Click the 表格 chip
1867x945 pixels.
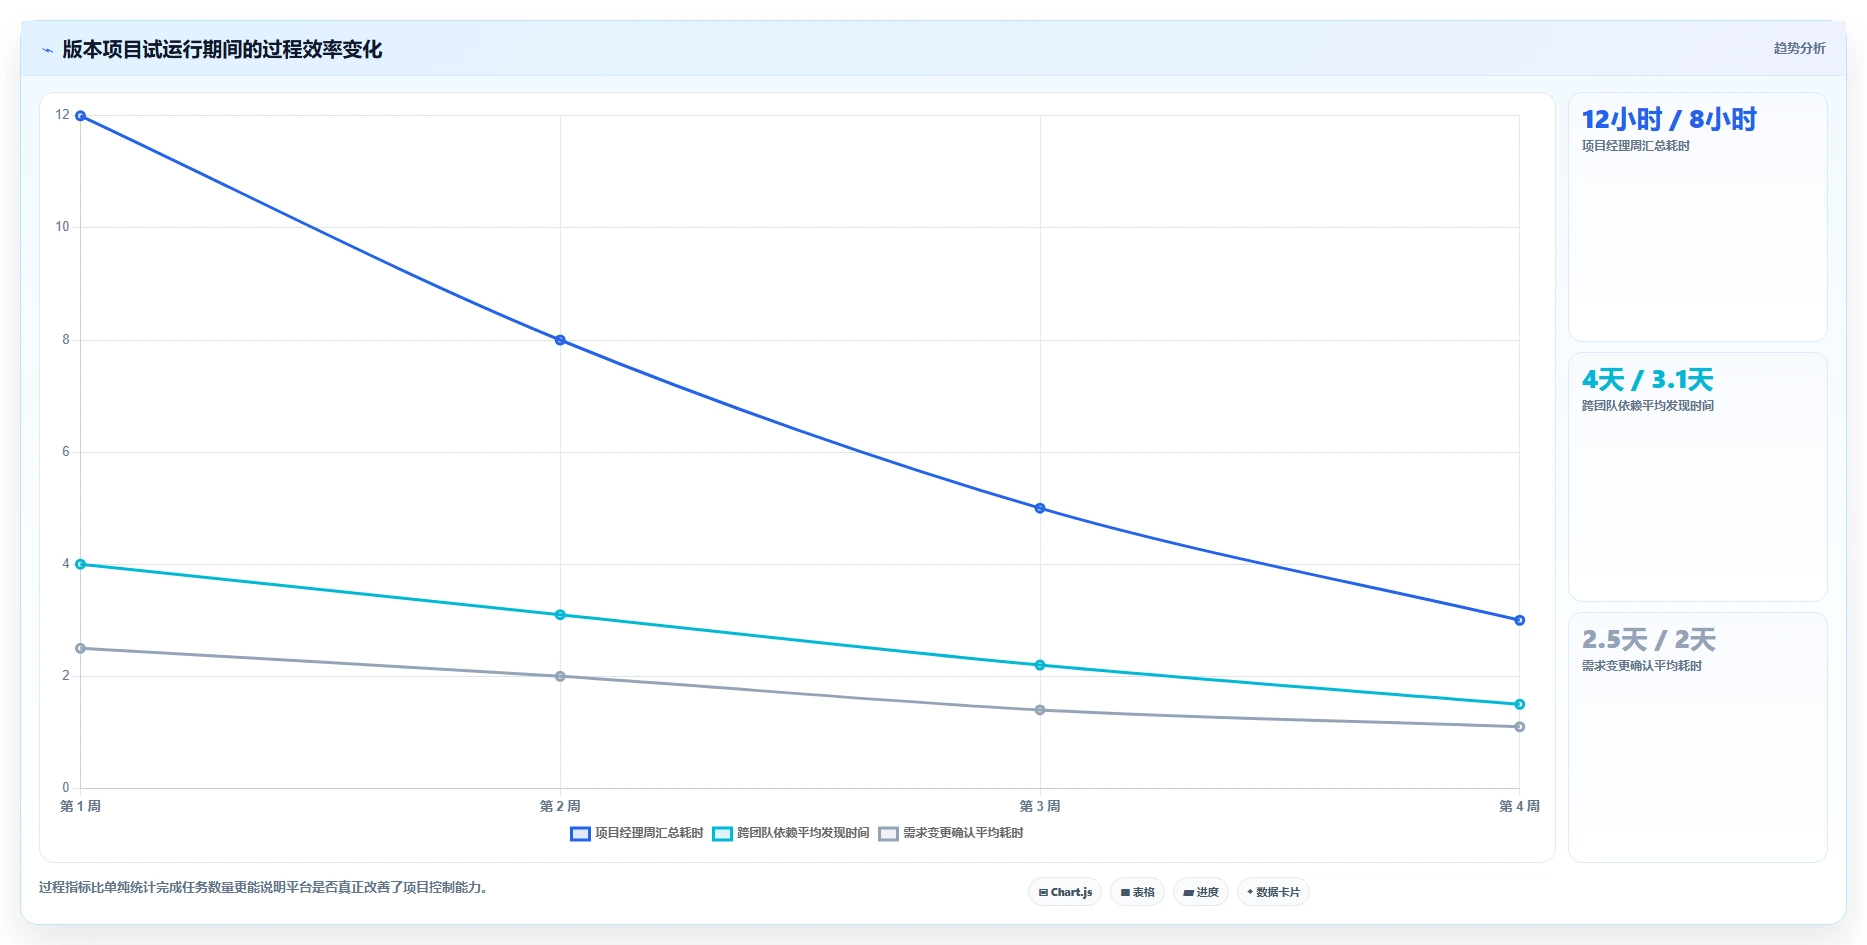[1138, 892]
